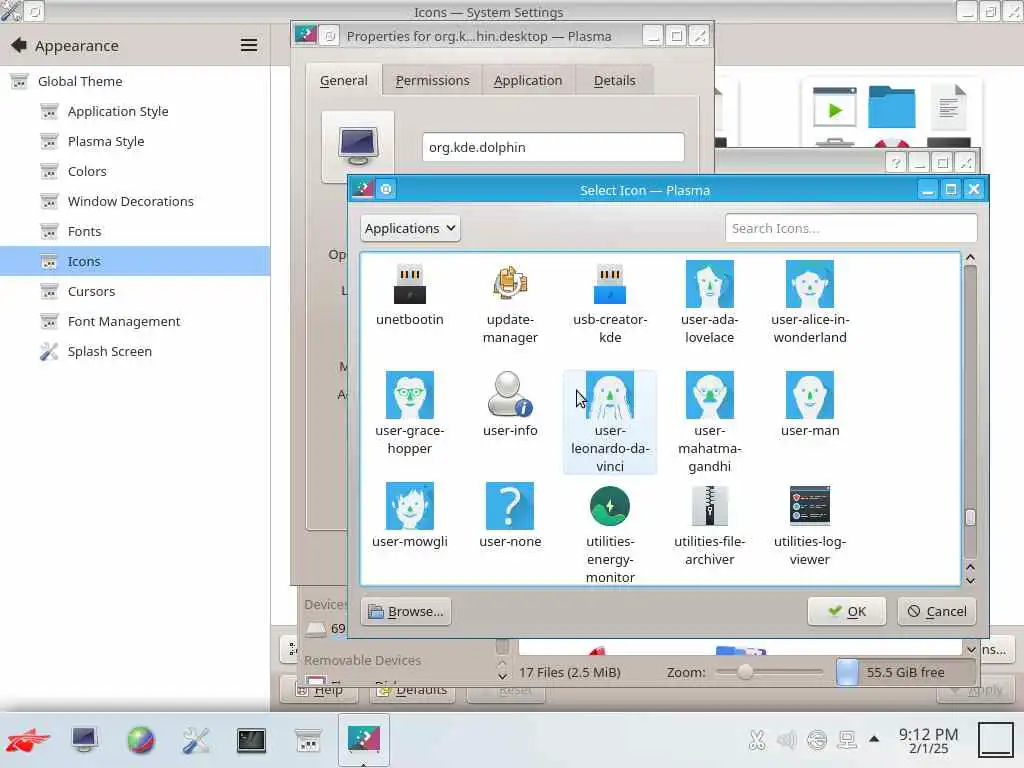The image size is (1024, 768).
Task: Open Global Theme settings
Action: pos(135,81)
